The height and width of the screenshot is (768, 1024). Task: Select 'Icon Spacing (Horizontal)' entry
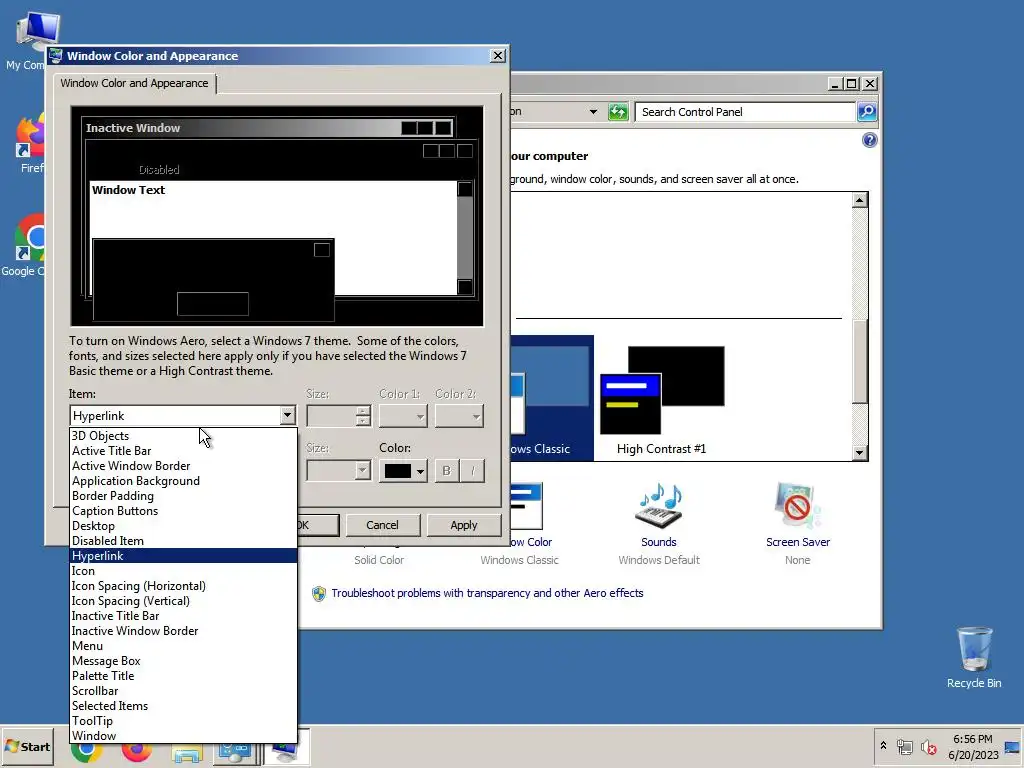183,586
